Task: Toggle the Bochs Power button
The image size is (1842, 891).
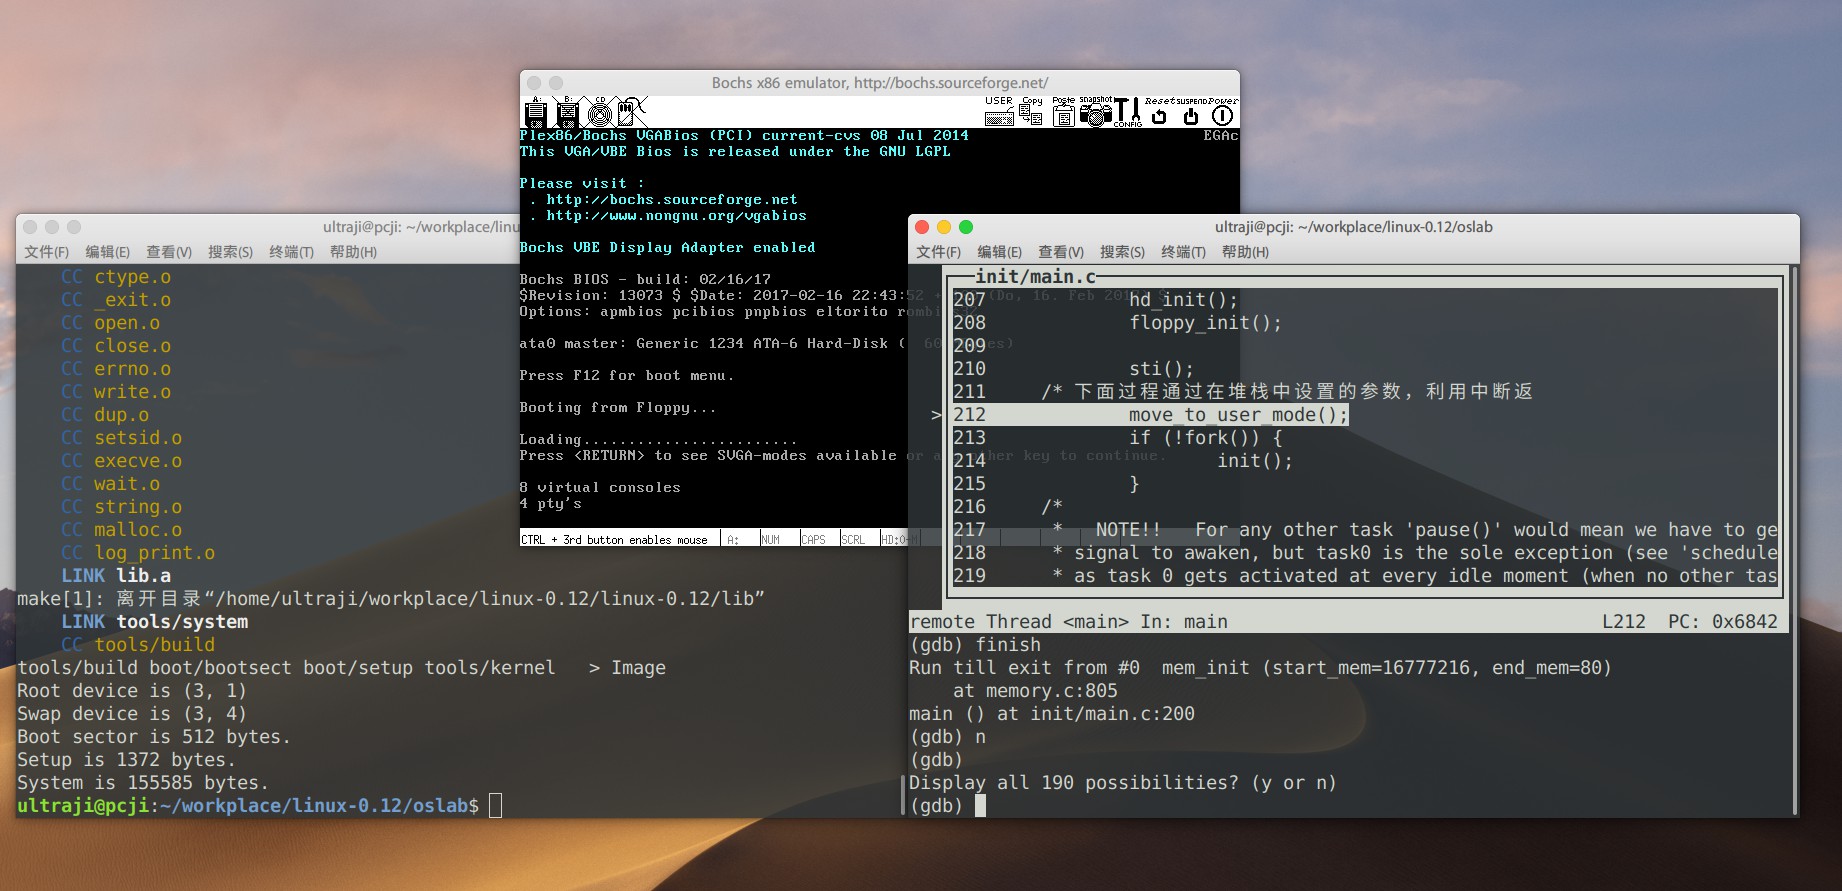Action: pos(1222,115)
